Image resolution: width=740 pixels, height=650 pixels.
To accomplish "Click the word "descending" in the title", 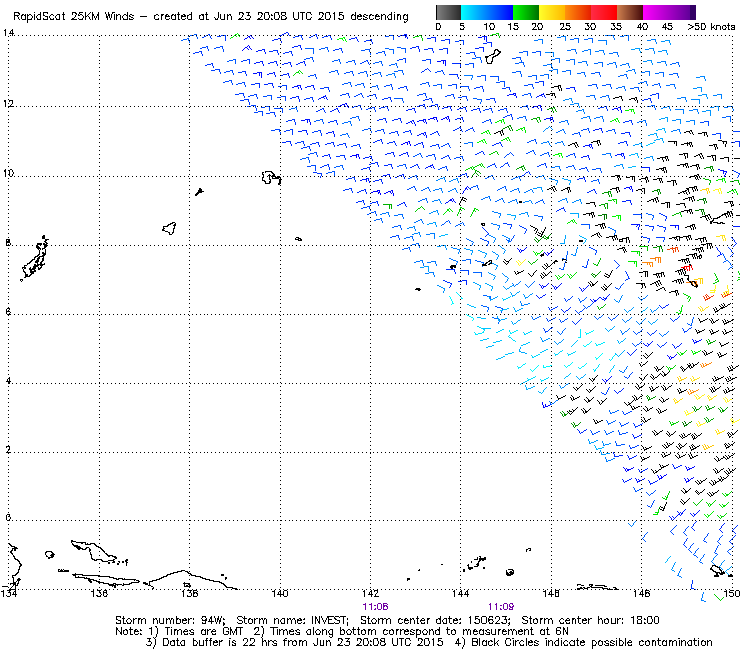I will [x=379, y=16].
